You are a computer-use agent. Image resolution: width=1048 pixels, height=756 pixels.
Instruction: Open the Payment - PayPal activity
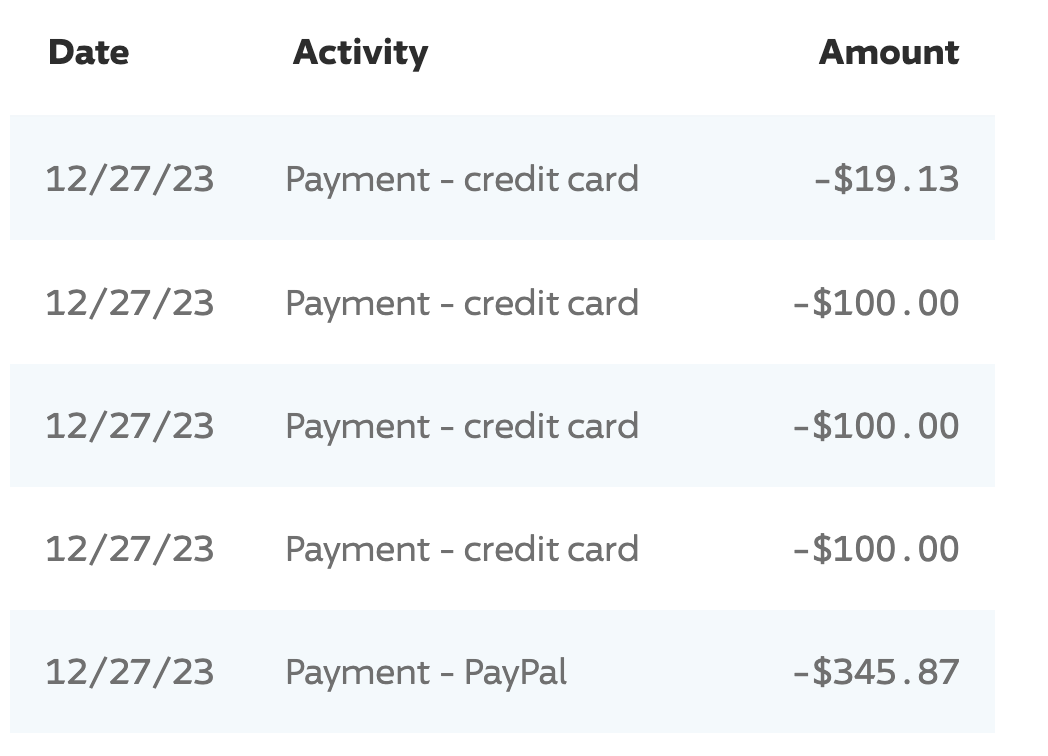coord(426,672)
